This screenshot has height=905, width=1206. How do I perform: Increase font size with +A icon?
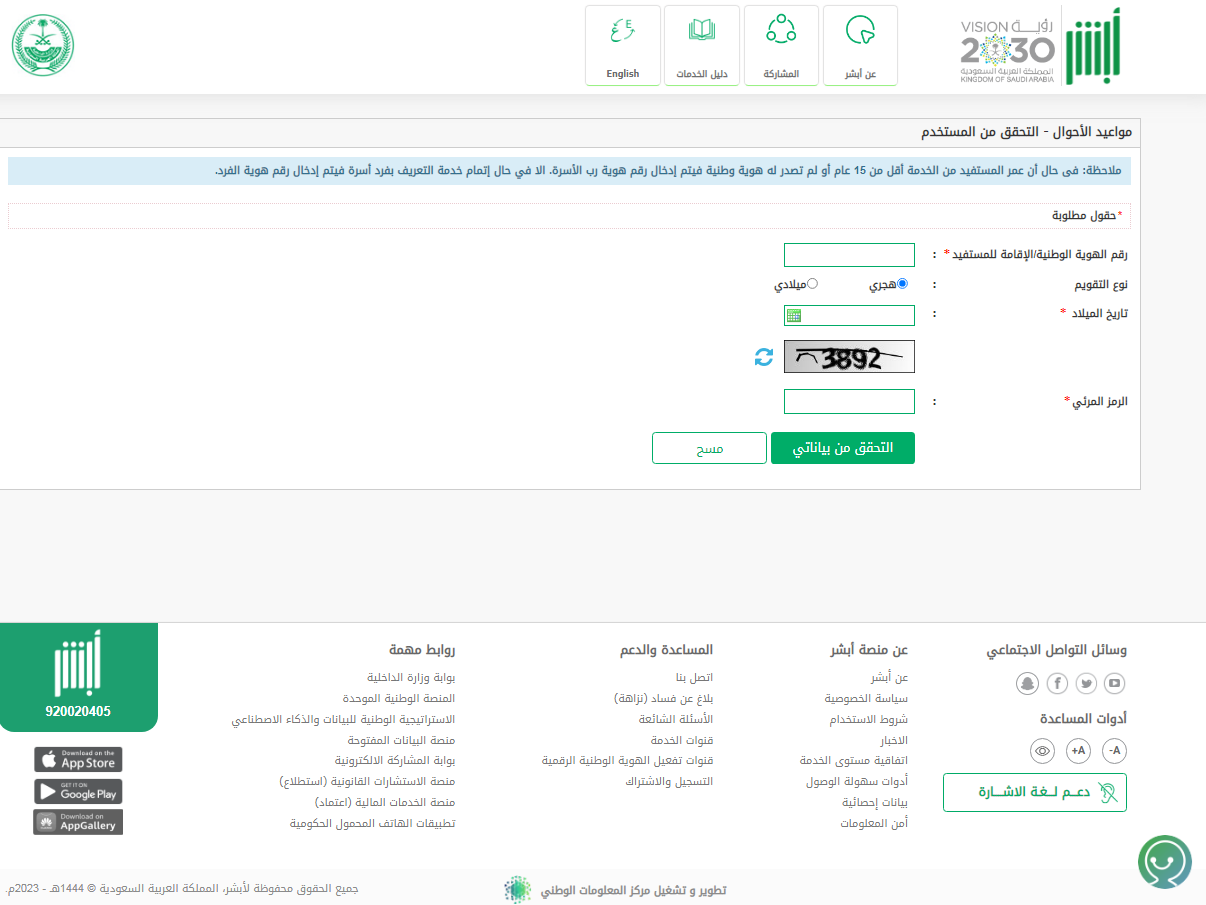click(1078, 750)
